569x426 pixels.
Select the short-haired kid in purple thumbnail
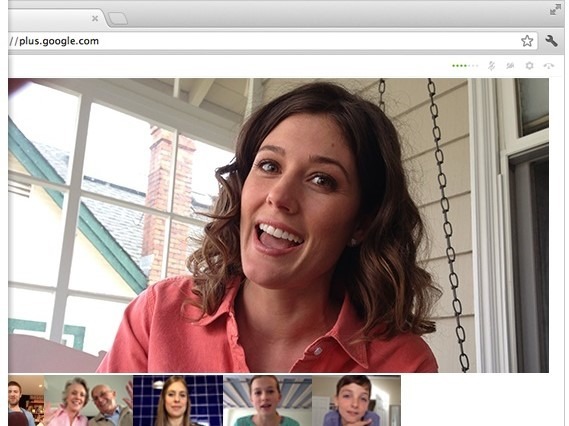(356, 401)
